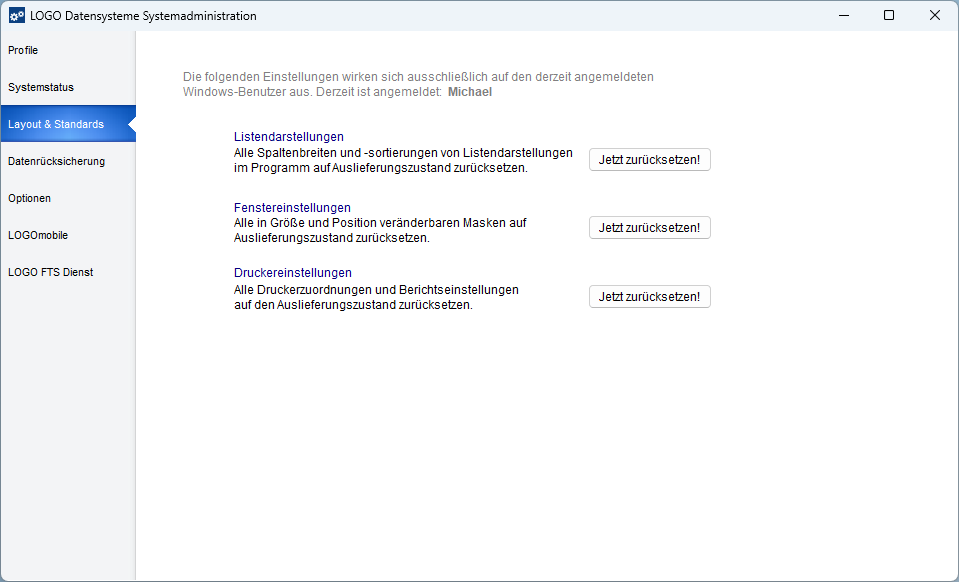This screenshot has height=582, width=959.
Task: Go to Datenrücksicherung section
Action: tap(67, 161)
